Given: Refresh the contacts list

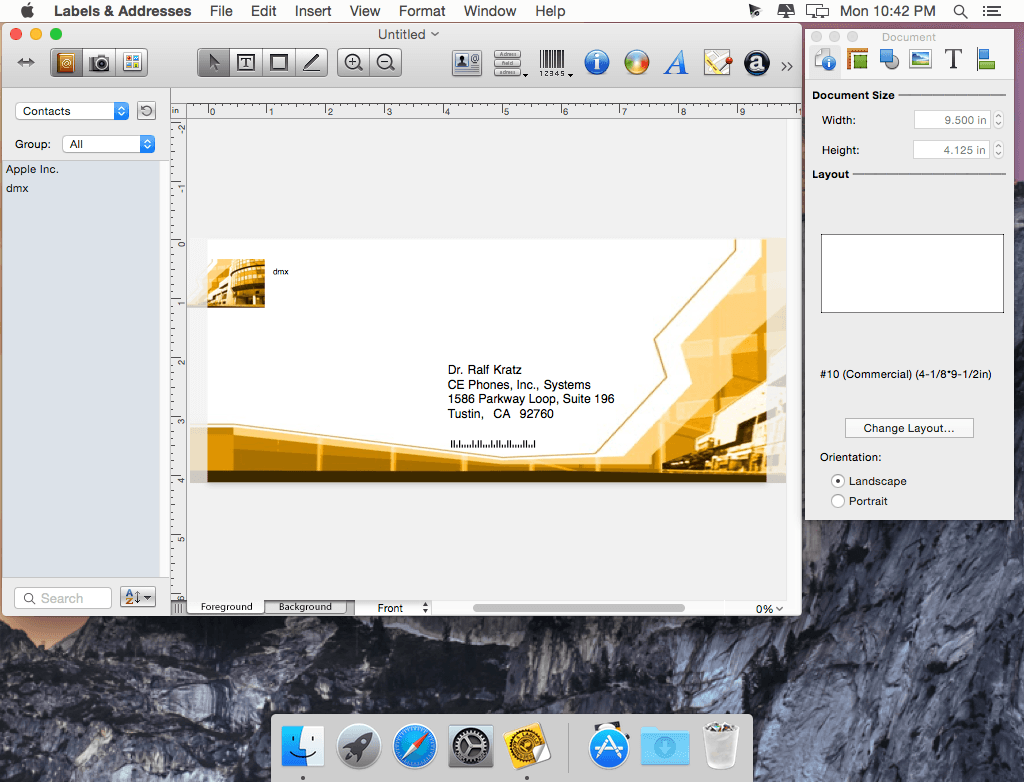Looking at the screenshot, I should coord(146,111).
